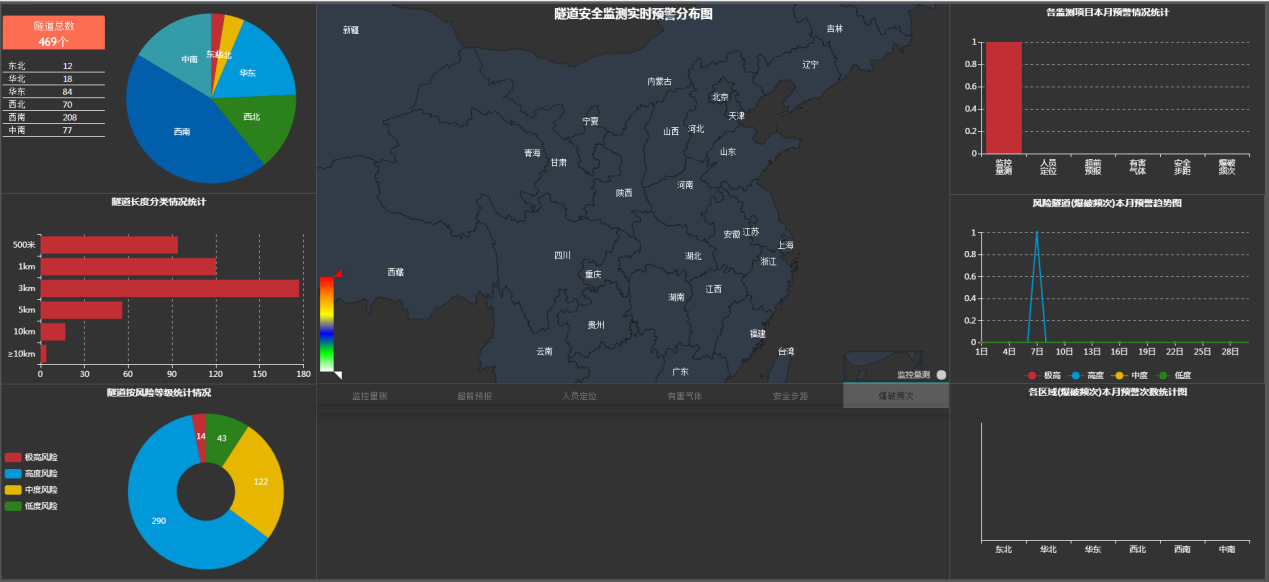Click the top handle of the color scale
This screenshot has width=1269, height=582.
point(338,273)
